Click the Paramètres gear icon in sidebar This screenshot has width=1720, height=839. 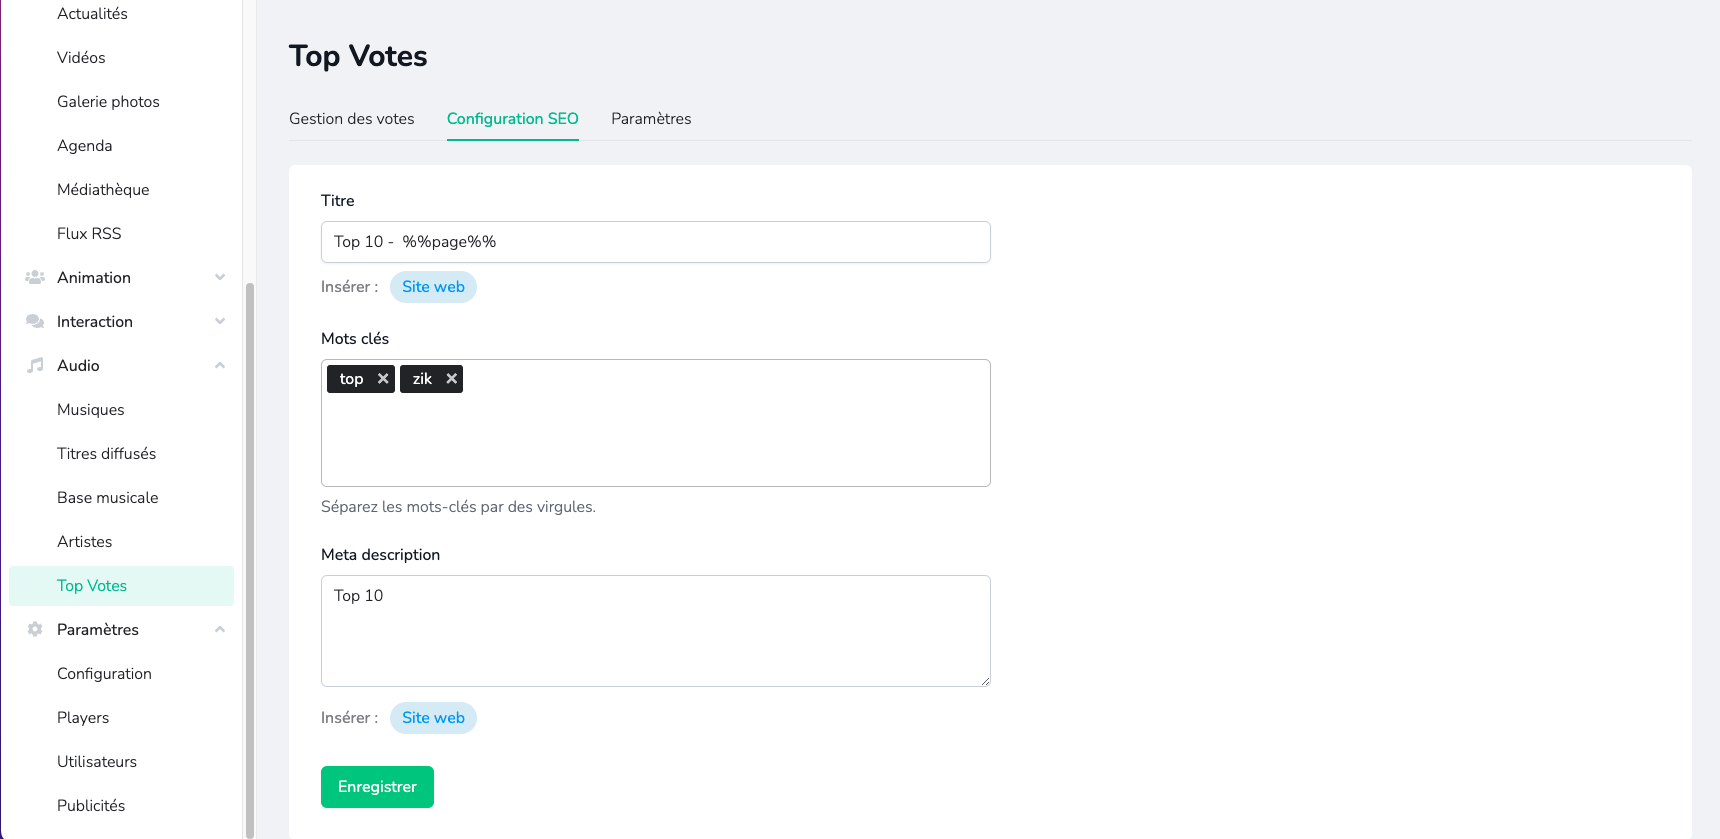click(x=35, y=629)
